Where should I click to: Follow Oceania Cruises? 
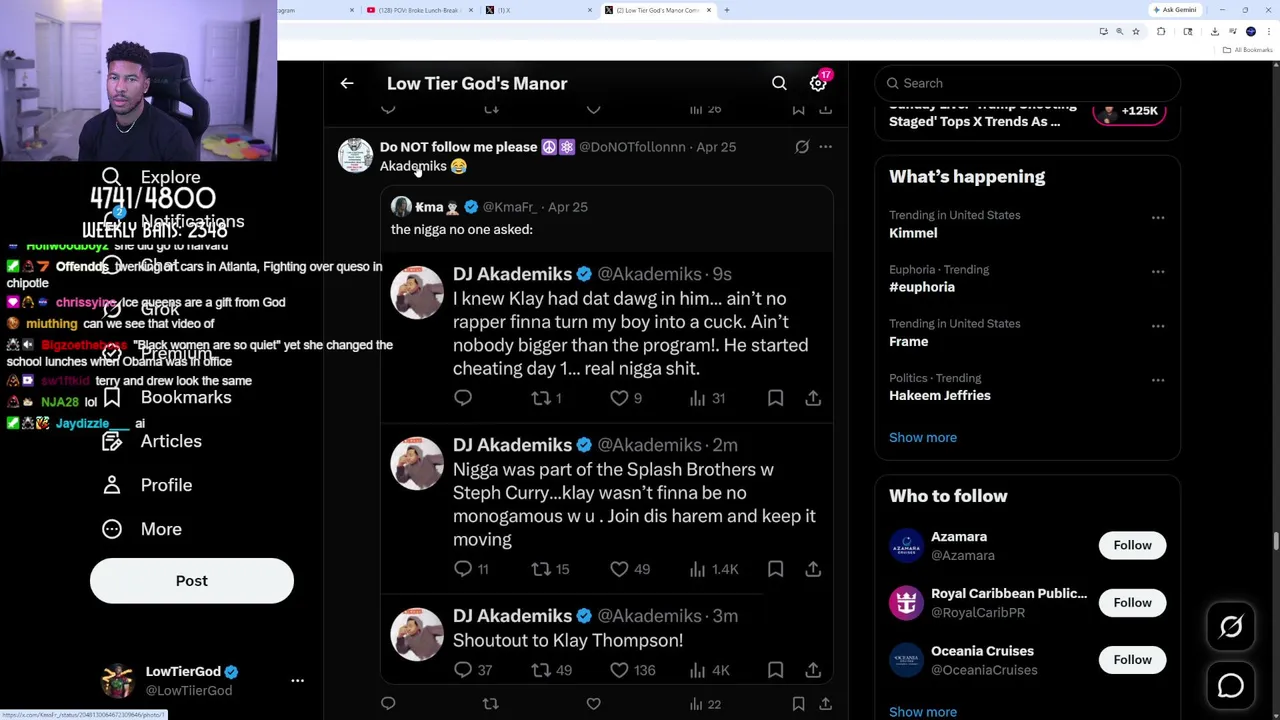pos(1132,659)
